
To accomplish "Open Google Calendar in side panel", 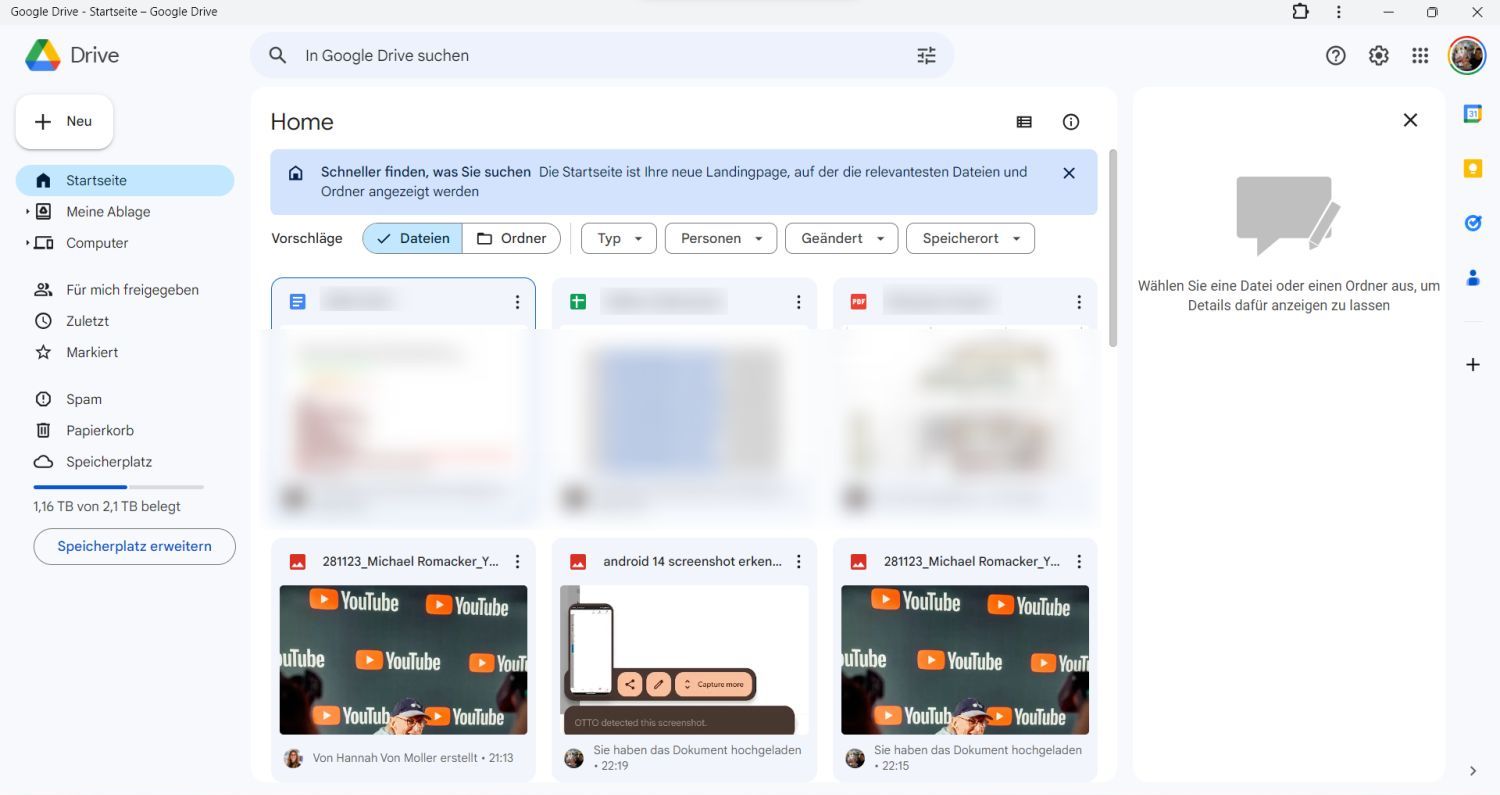I will [1472, 114].
